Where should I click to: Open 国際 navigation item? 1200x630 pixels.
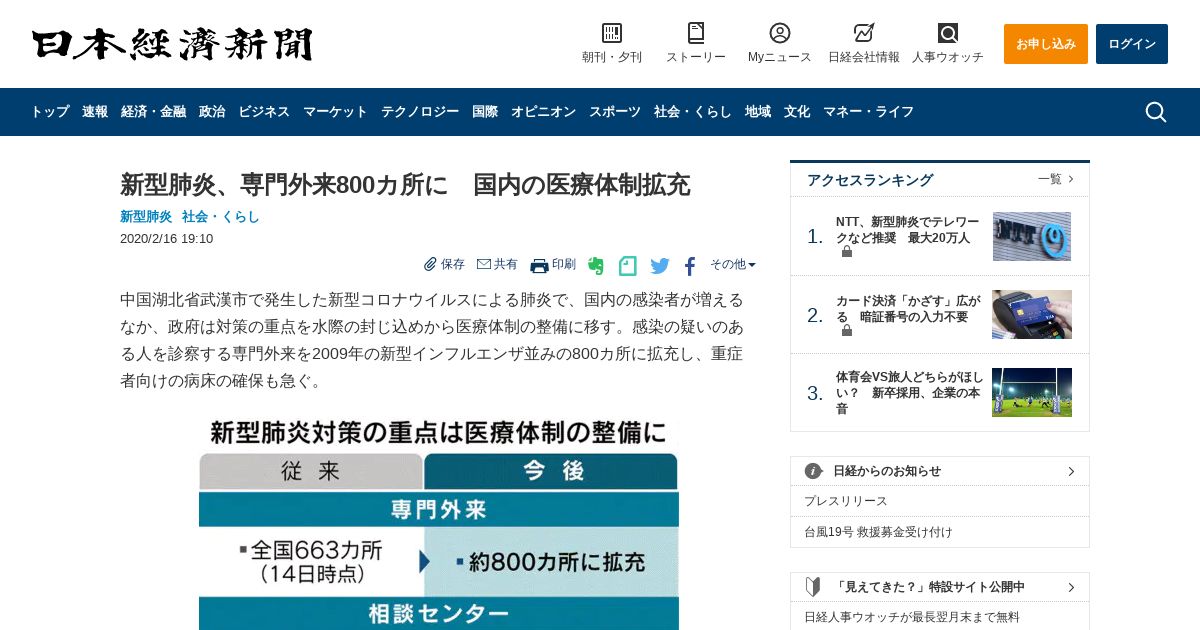(x=485, y=112)
